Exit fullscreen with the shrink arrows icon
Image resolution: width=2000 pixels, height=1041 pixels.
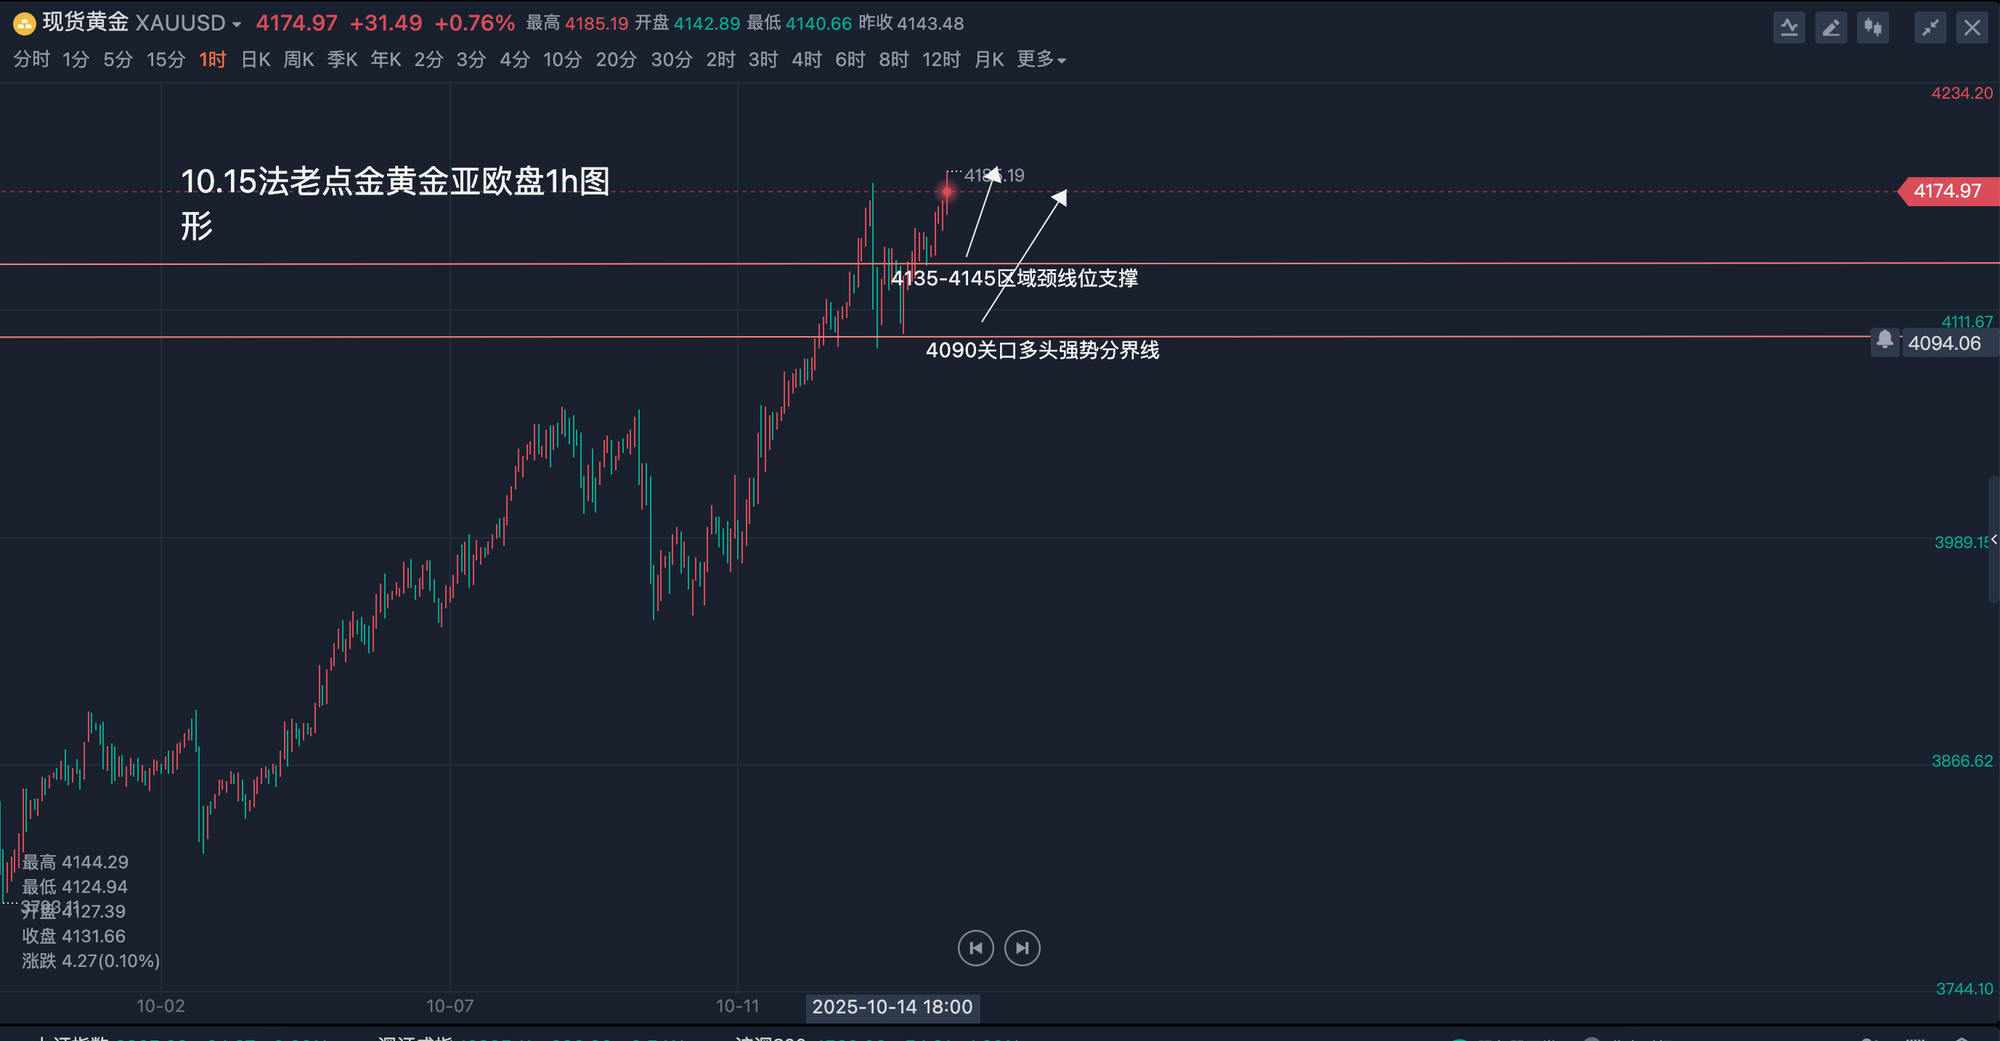(x=1930, y=28)
